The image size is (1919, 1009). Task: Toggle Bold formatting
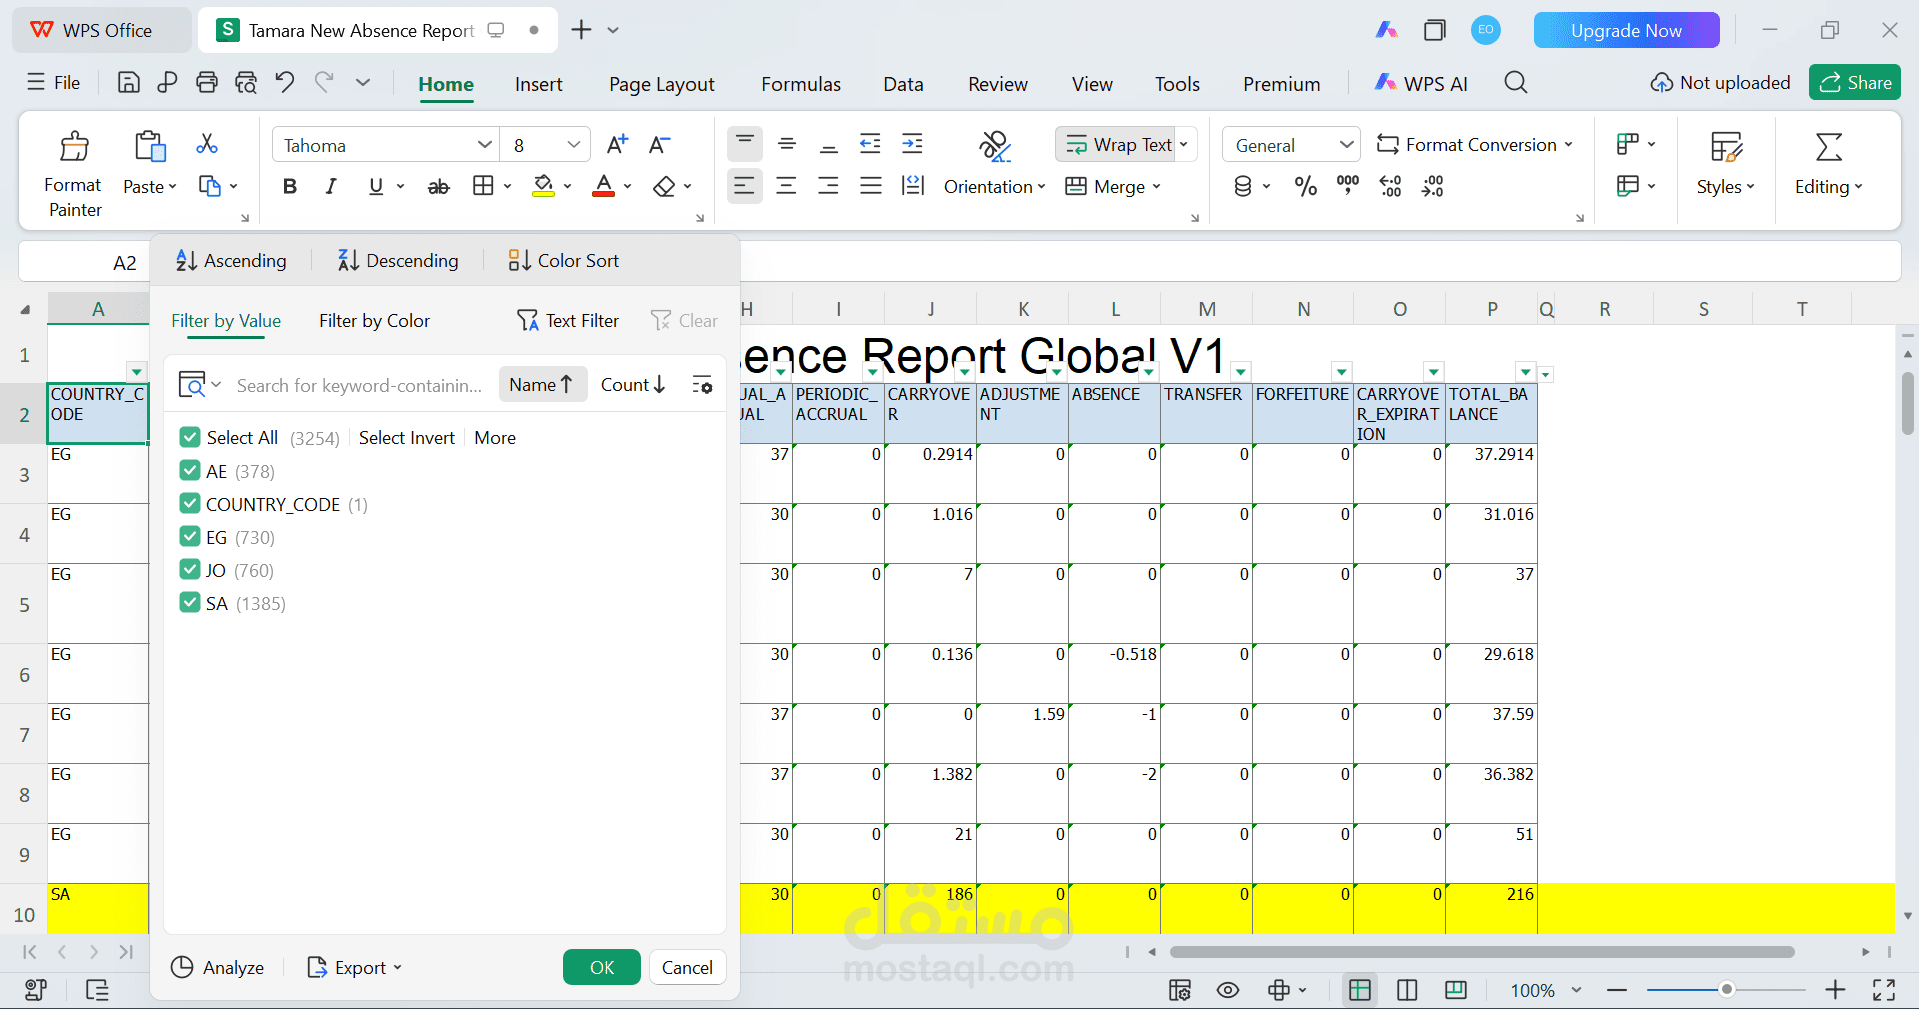(x=290, y=186)
